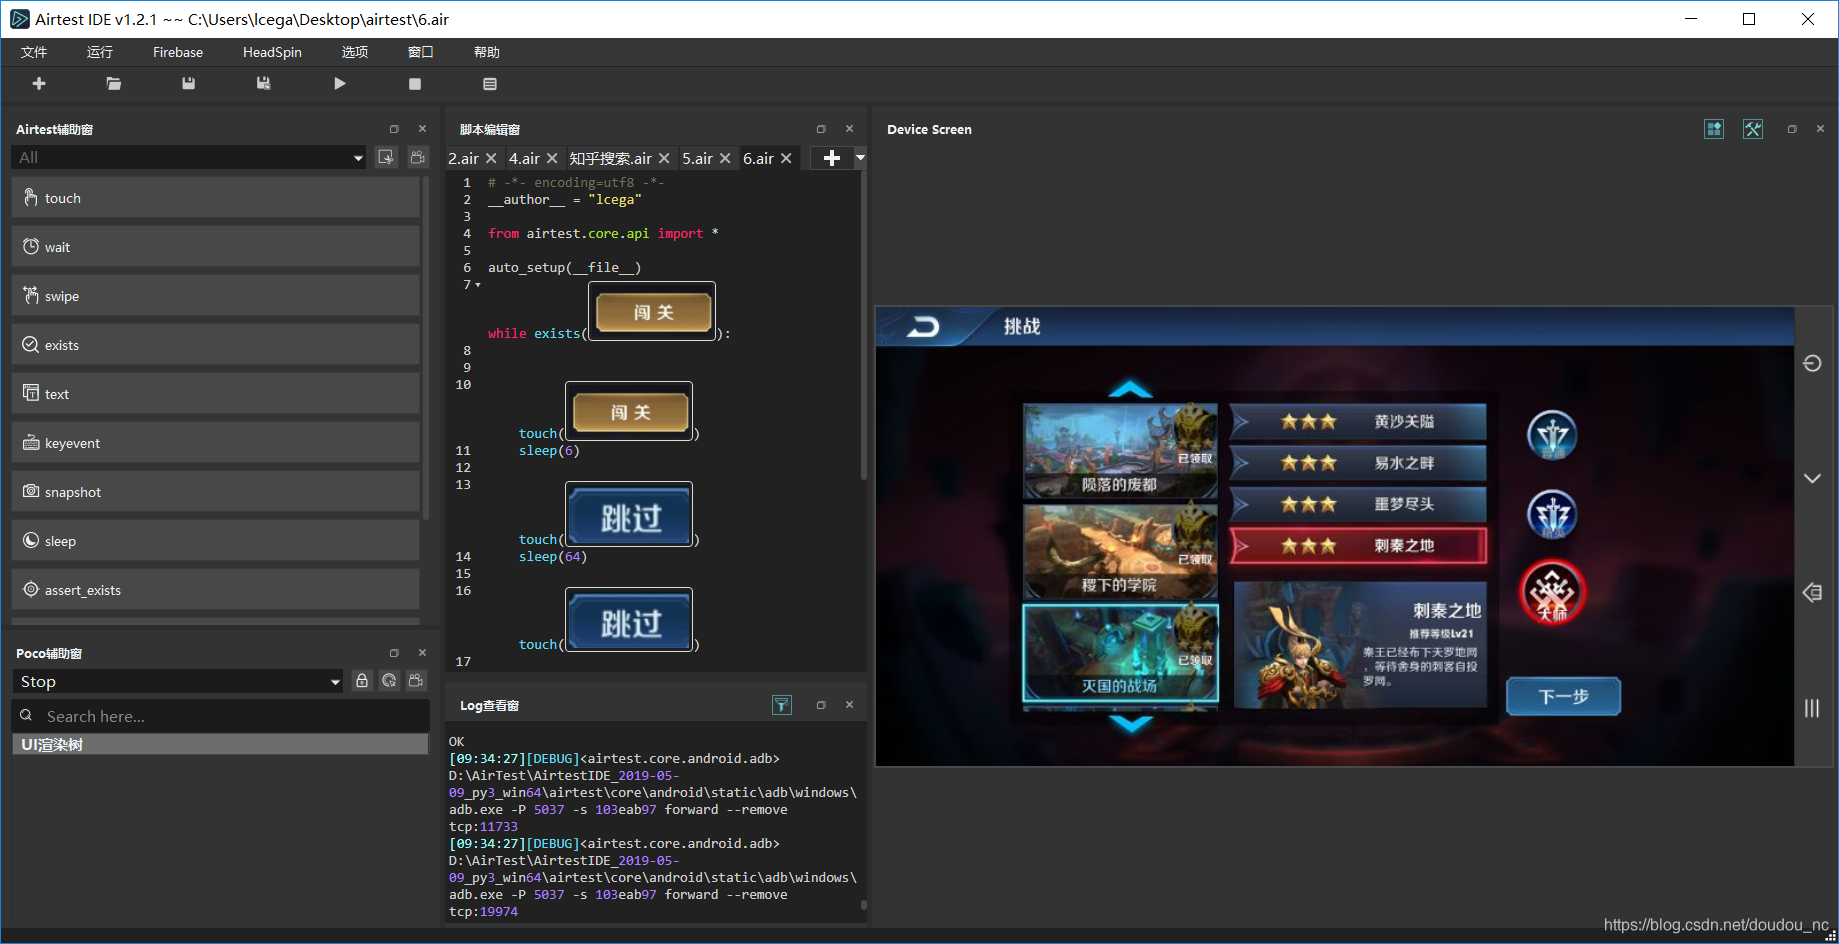Toggle the Poco lock icon
The width and height of the screenshot is (1839, 944).
pos(362,681)
